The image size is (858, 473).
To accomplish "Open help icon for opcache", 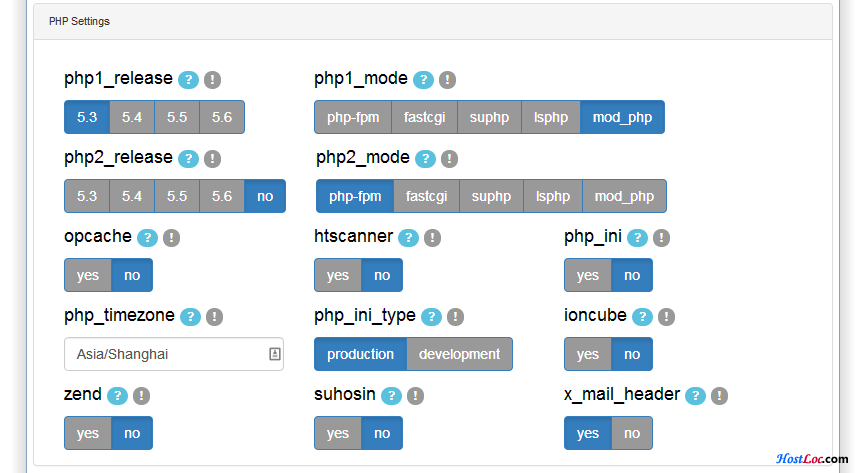I will pyautogui.click(x=147, y=238).
